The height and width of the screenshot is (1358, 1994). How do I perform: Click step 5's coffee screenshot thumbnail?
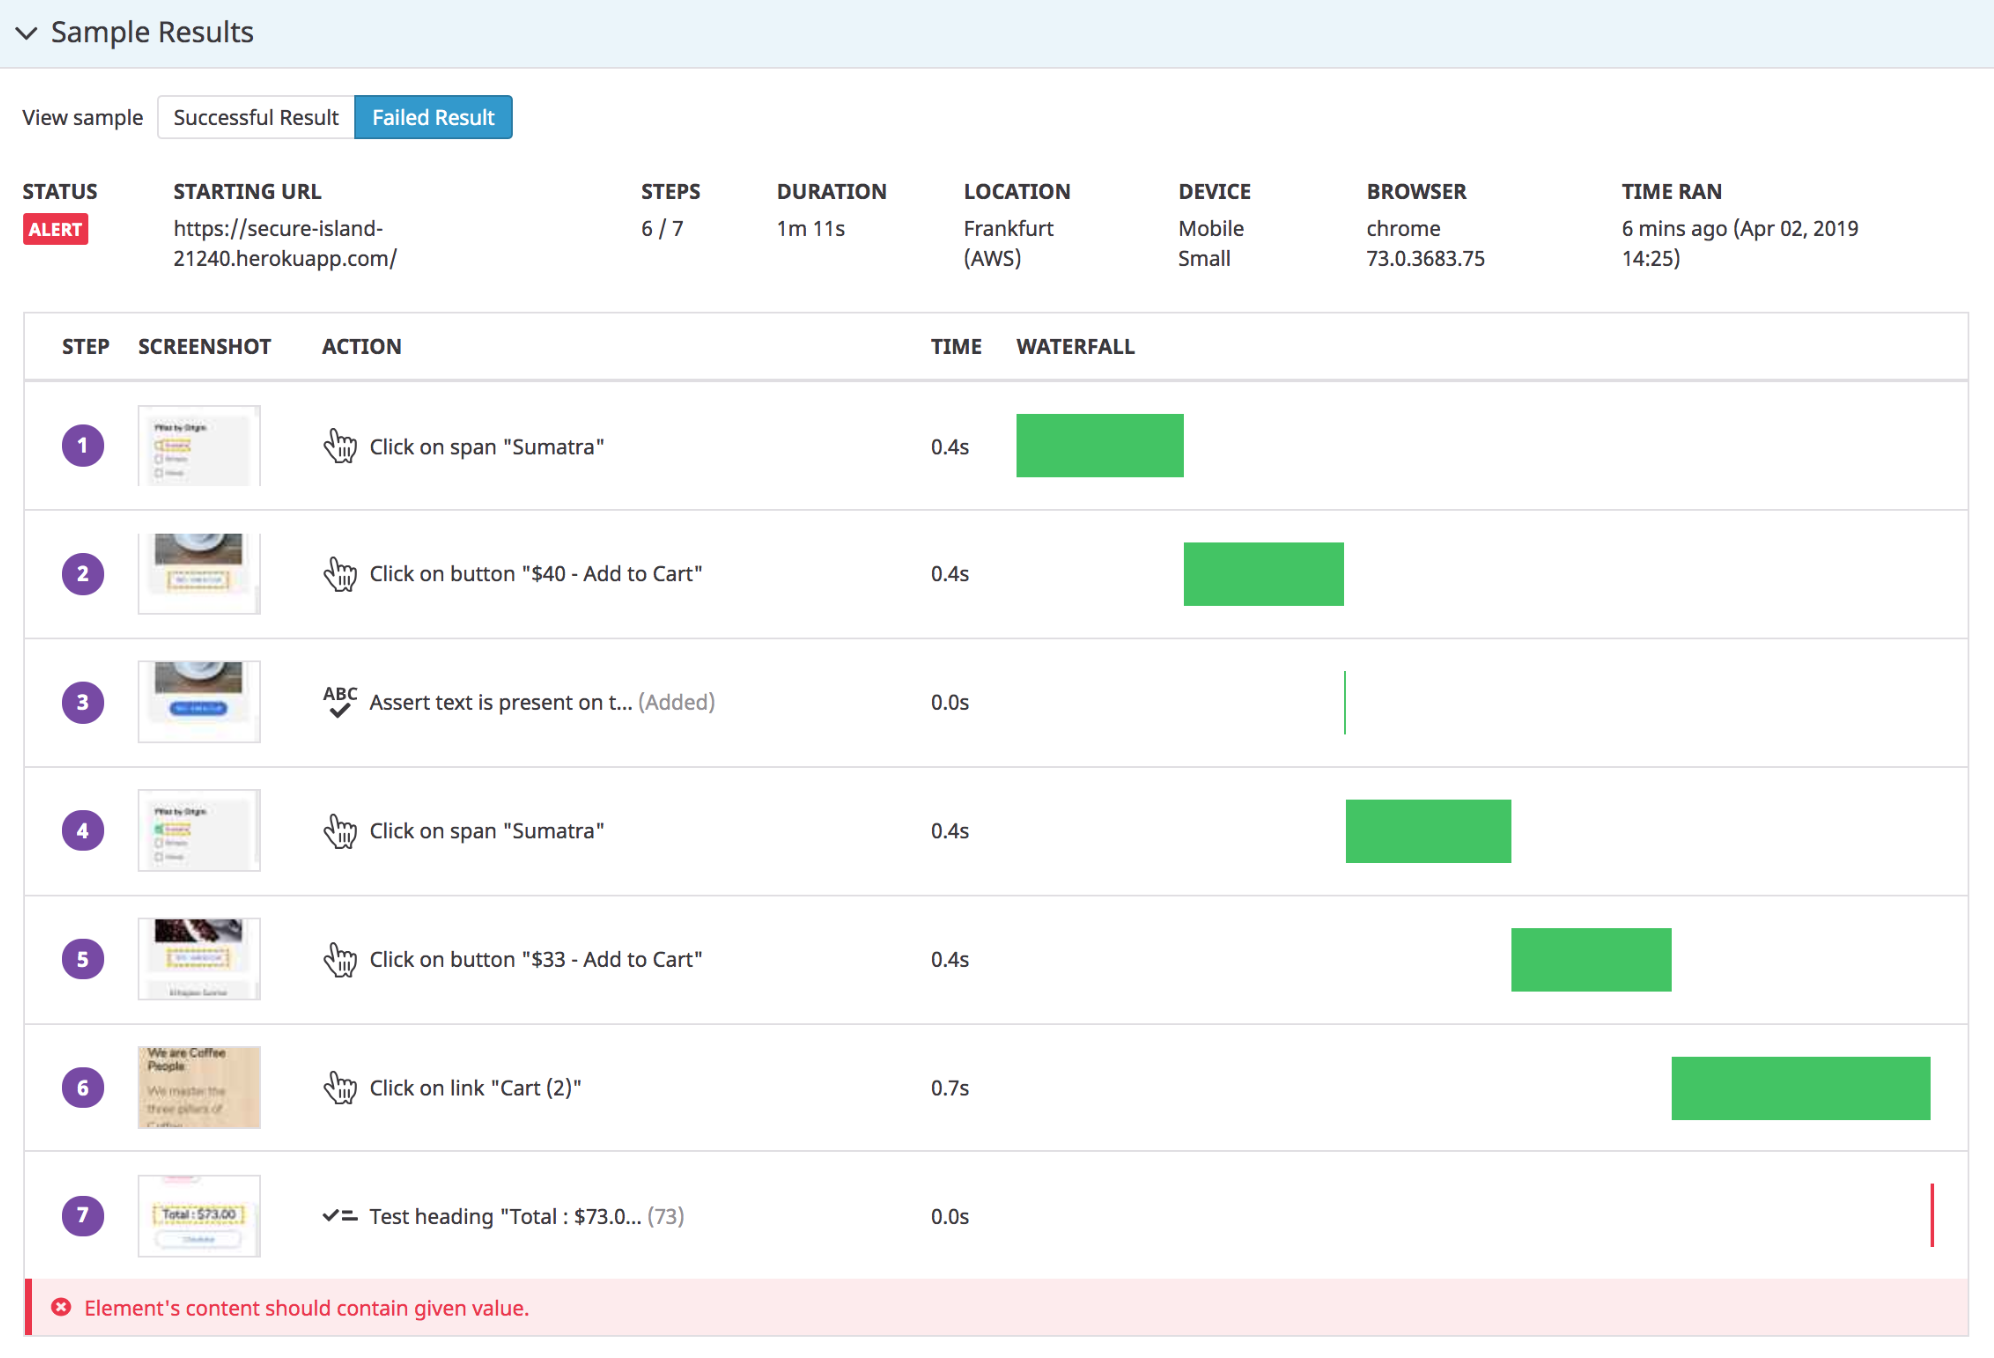click(x=198, y=958)
